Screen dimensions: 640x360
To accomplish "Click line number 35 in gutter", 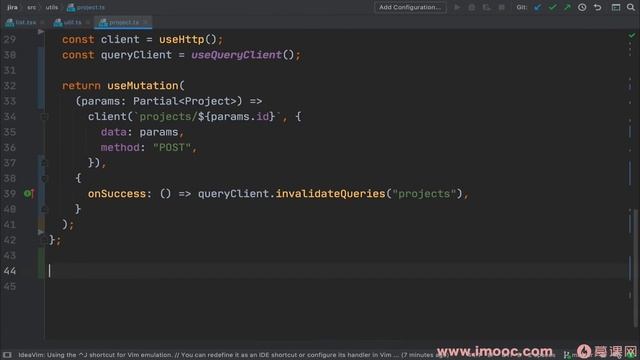I will tap(10, 132).
